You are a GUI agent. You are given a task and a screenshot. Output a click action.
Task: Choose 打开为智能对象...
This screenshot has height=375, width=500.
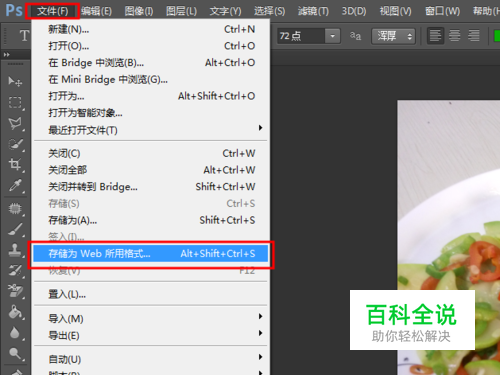coord(151,113)
